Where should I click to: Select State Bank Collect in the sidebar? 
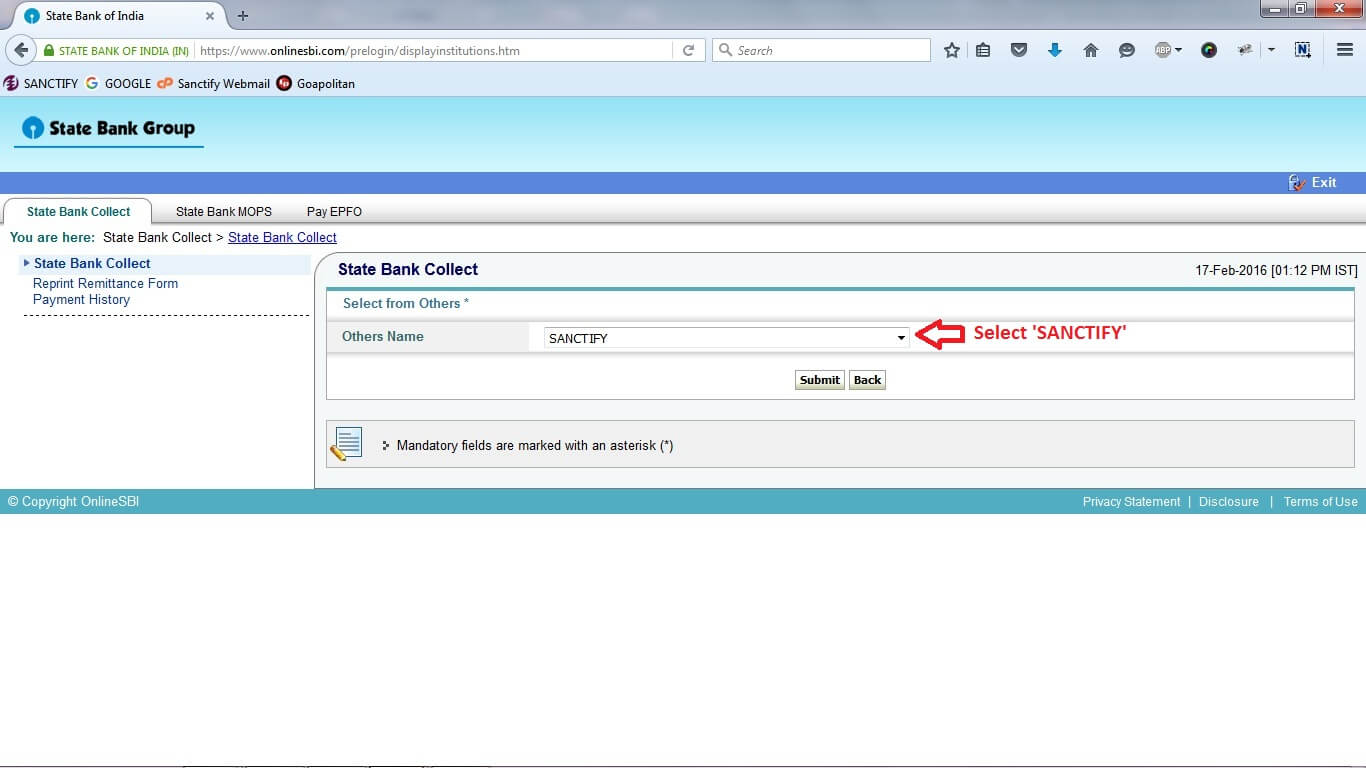92,263
